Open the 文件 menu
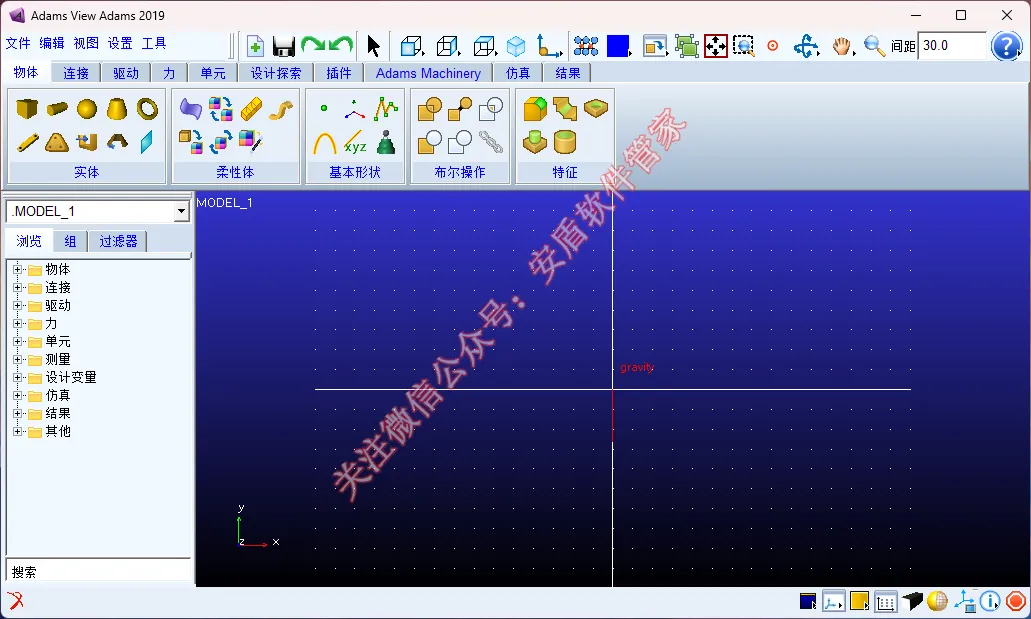The width and height of the screenshot is (1031, 619). 18,43
